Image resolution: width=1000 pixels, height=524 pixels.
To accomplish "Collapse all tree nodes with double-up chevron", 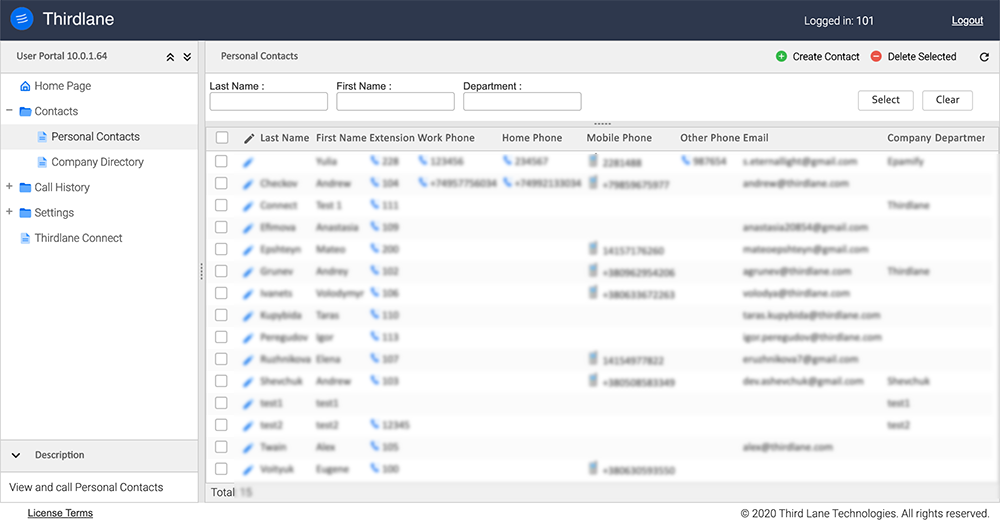I will [x=170, y=57].
